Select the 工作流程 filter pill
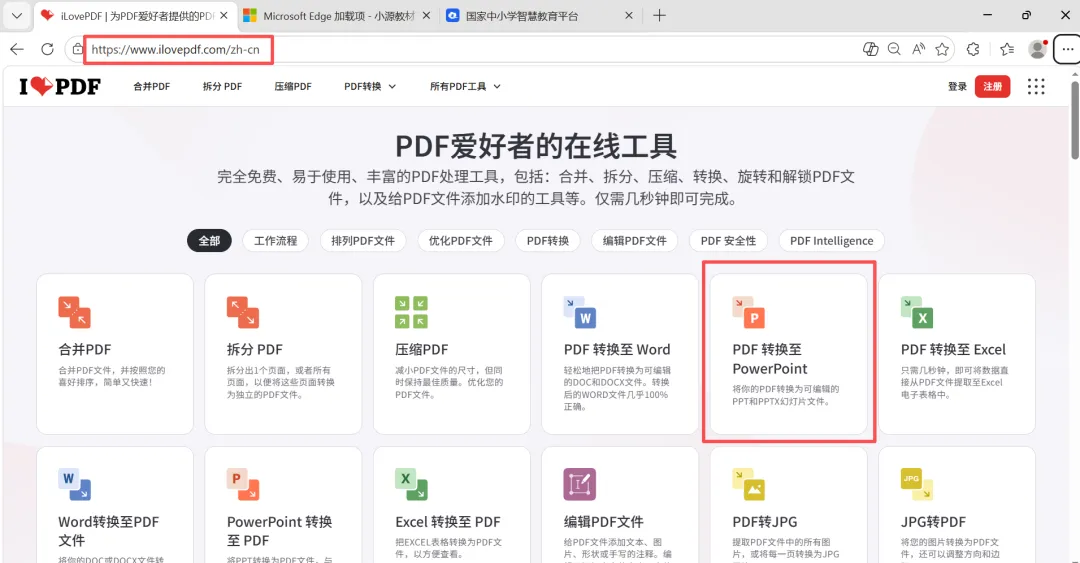This screenshot has width=1080, height=563. (276, 240)
